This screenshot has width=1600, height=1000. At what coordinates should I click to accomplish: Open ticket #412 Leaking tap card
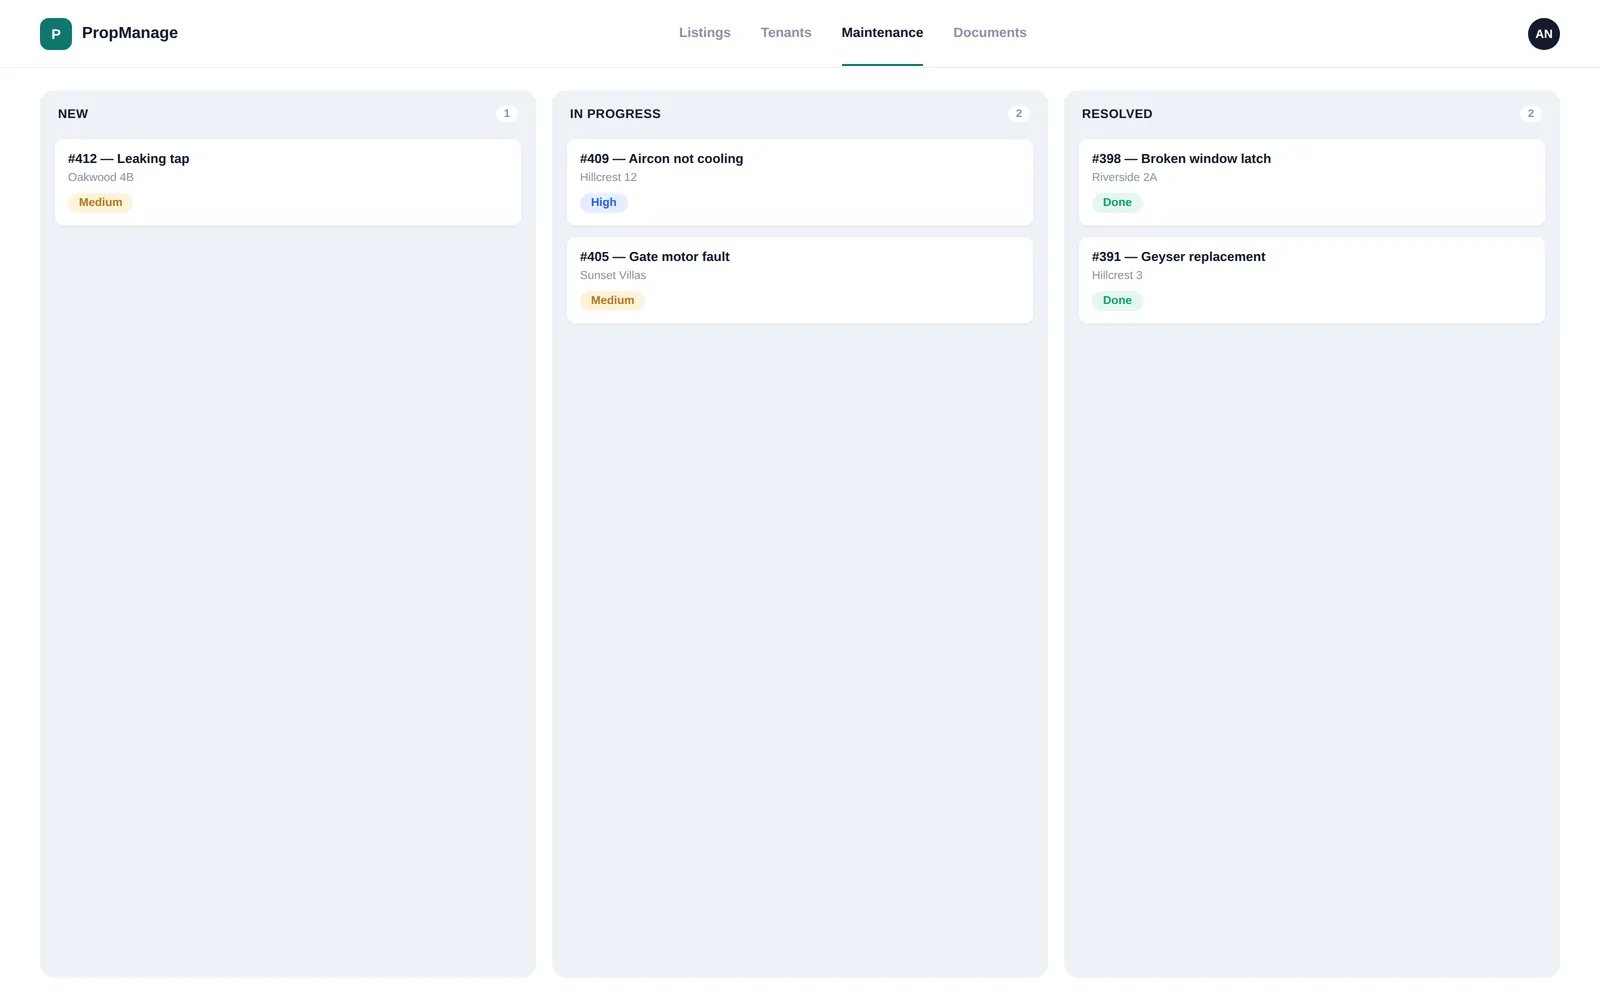coord(288,182)
